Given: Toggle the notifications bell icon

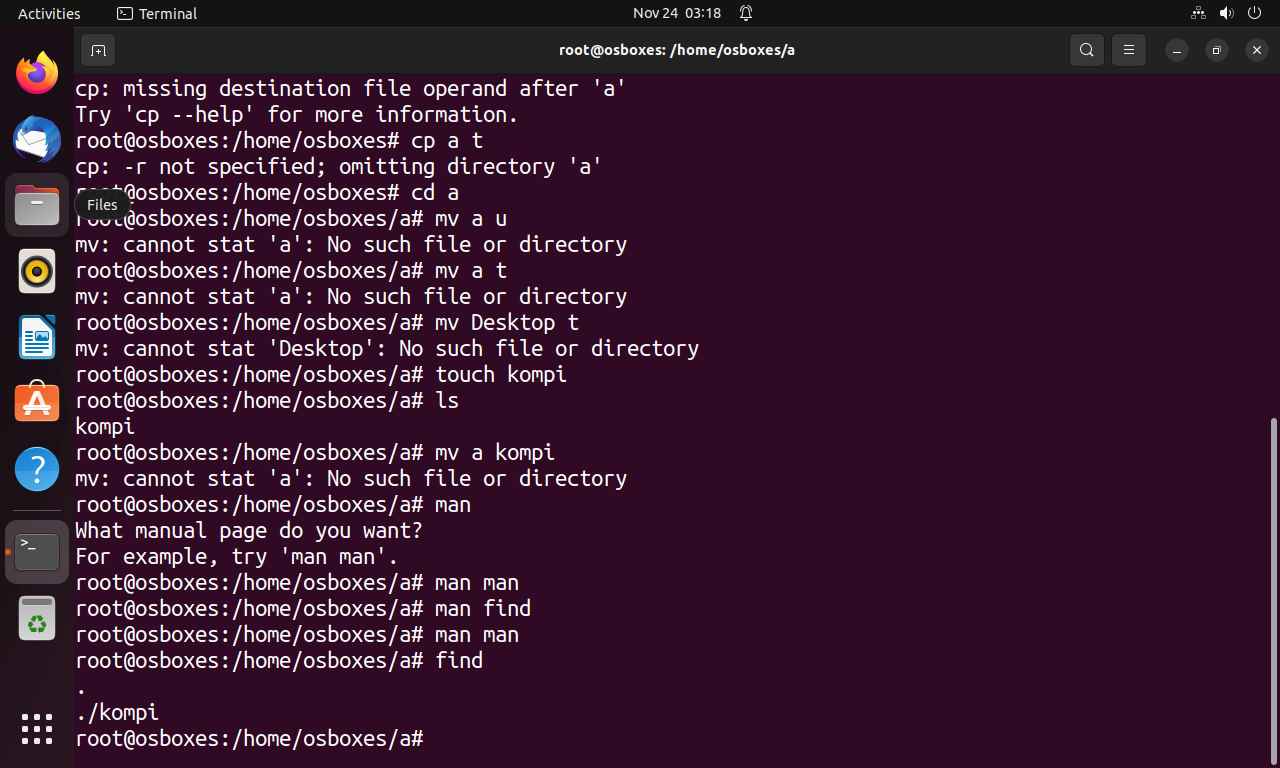Looking at the screenshot, I should pos(746,13).
